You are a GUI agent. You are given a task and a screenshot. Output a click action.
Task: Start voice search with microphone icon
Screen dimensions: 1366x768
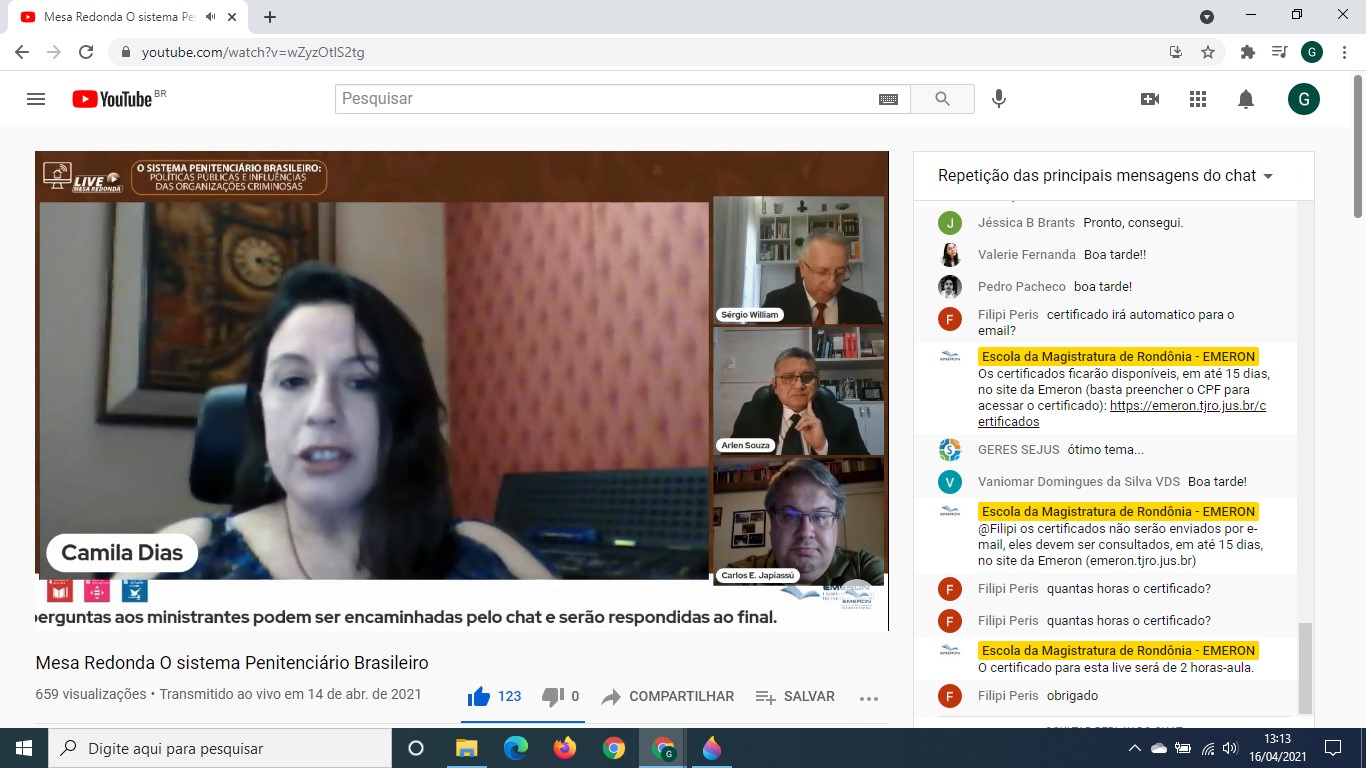pyautogui.click(x=998, y=99)
